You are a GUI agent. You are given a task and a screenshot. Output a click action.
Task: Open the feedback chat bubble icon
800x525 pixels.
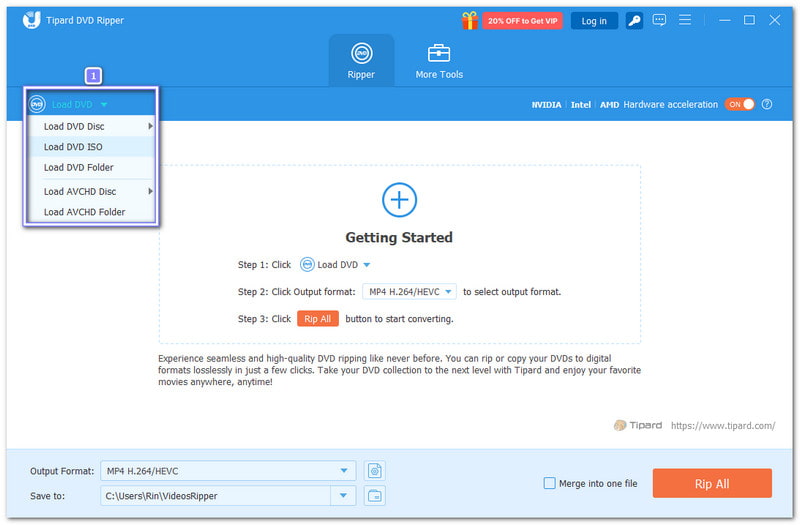pos(660,20)
